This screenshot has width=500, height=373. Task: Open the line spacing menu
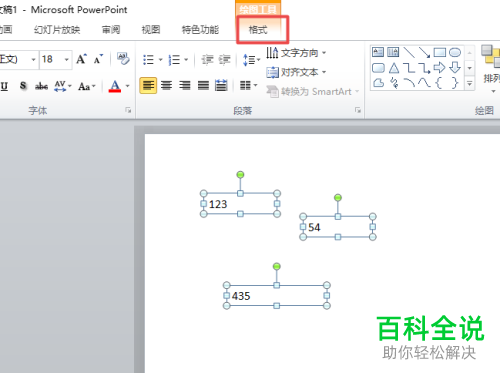coord(251,60)
